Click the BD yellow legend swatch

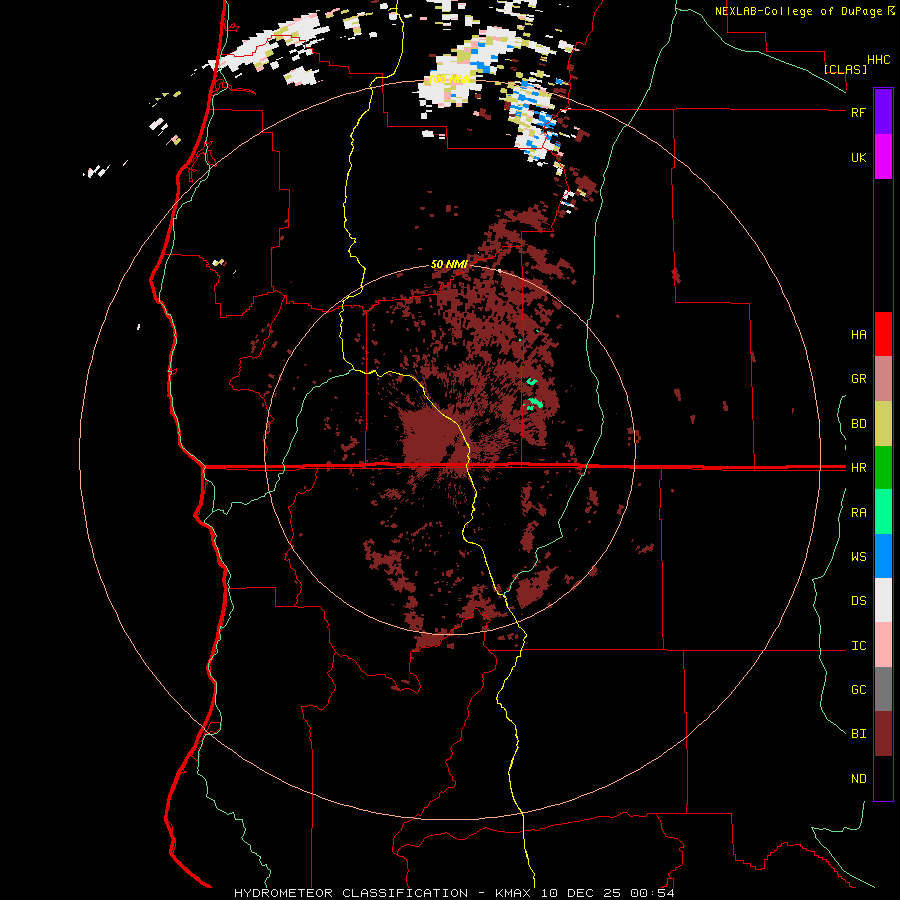(883, 424)
